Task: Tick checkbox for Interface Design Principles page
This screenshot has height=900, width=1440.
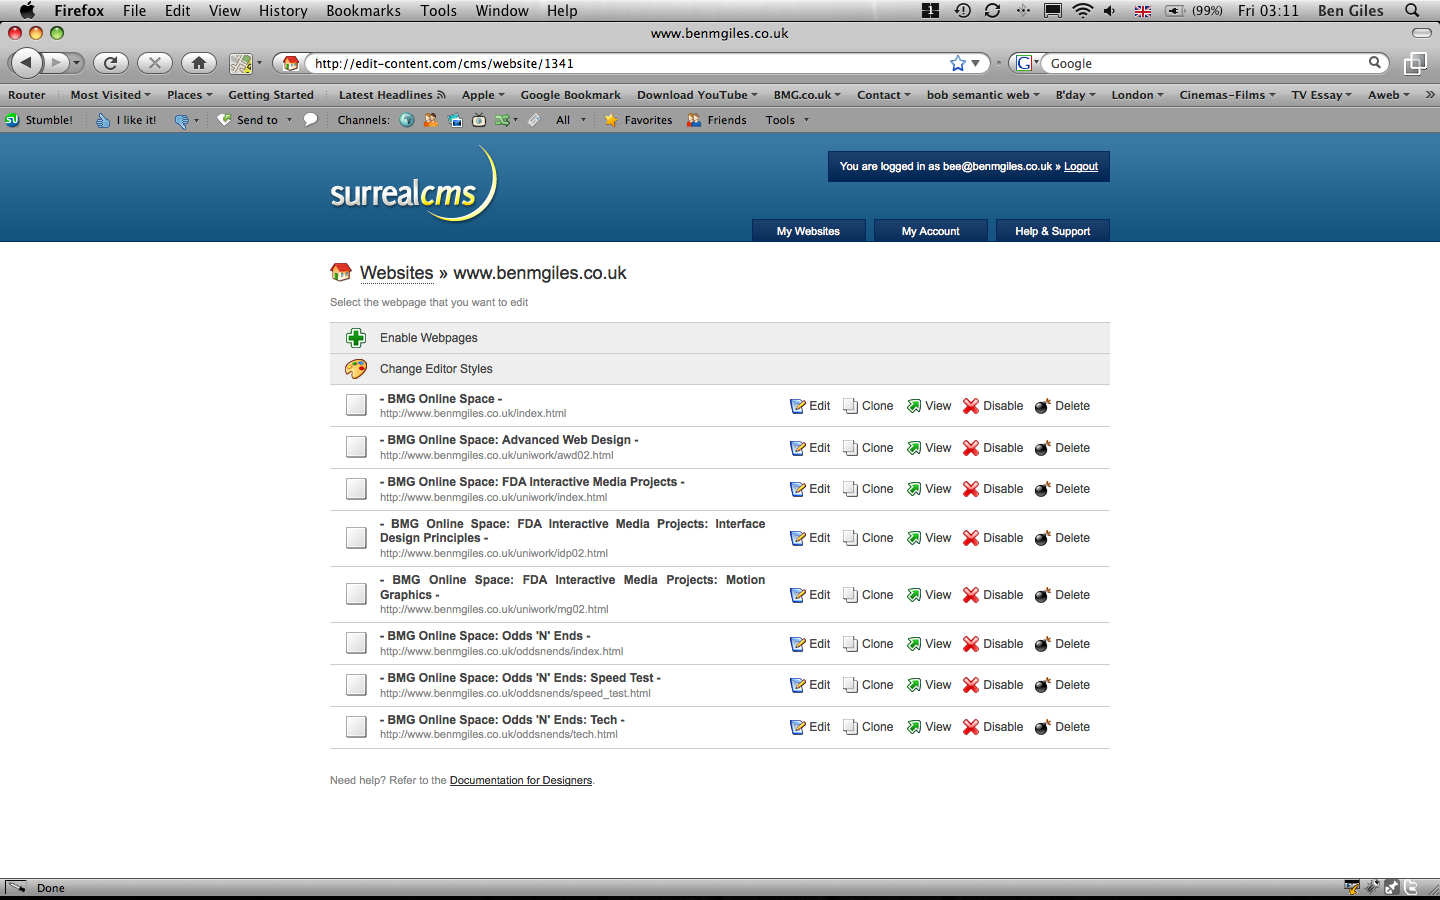Action: point(356,538)
